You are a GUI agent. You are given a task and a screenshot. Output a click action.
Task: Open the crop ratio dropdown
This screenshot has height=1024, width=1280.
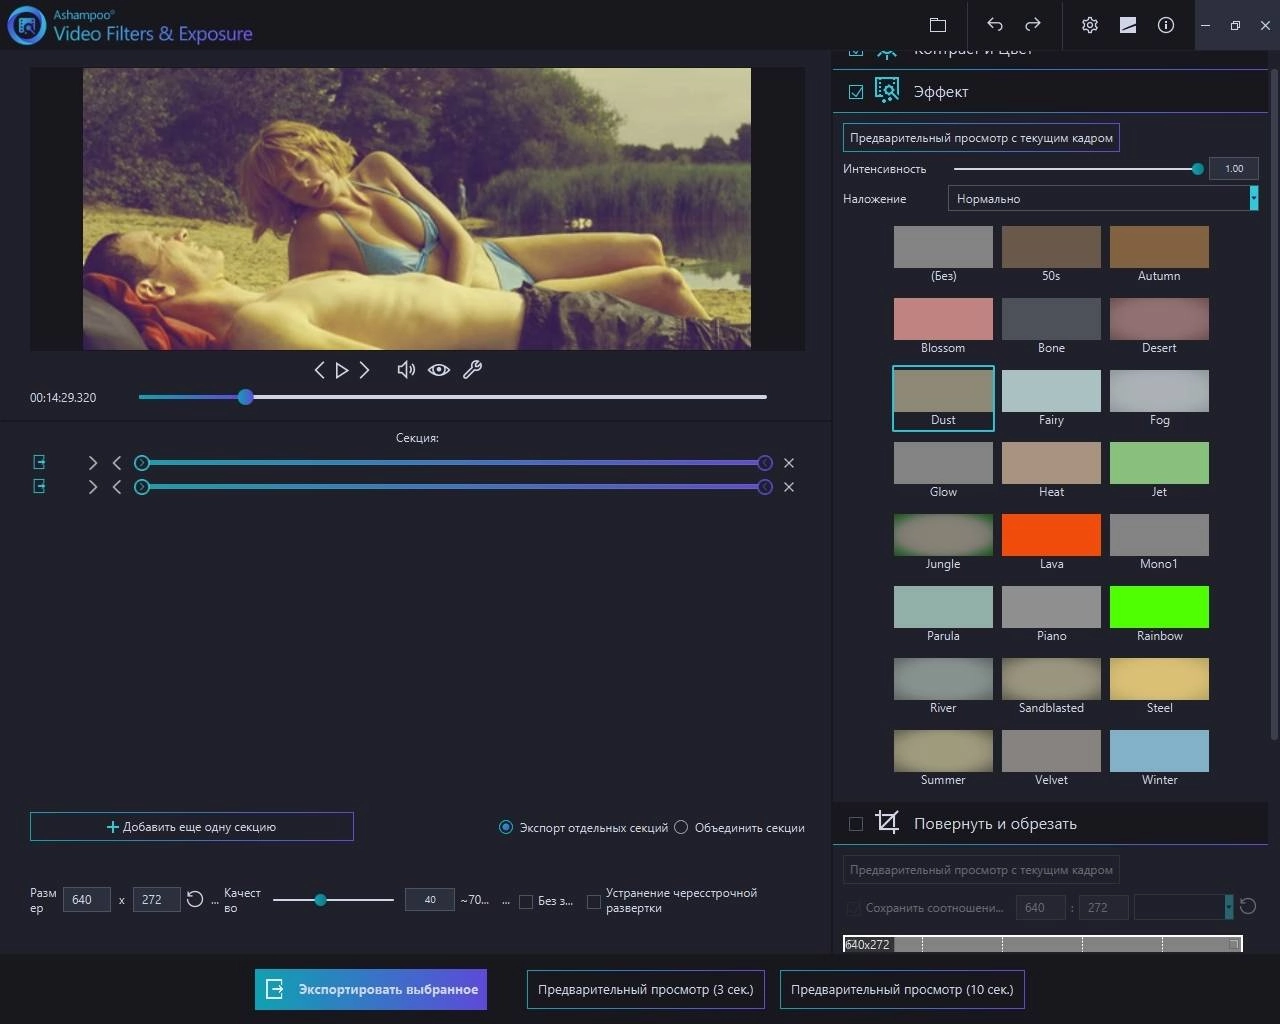[1184, 907]
